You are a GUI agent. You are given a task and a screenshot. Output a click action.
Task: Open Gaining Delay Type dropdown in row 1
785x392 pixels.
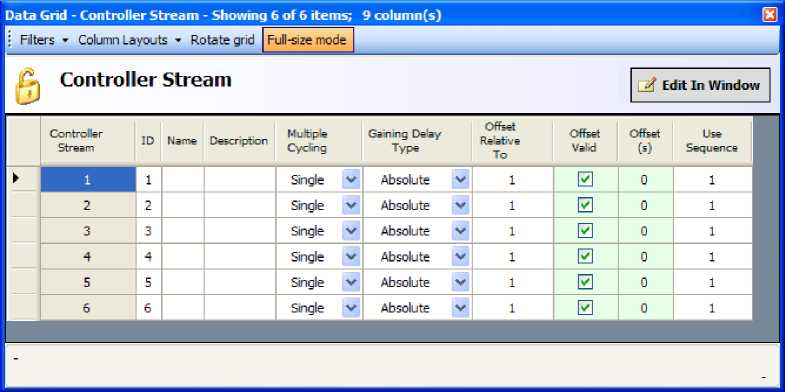point(460,179)
